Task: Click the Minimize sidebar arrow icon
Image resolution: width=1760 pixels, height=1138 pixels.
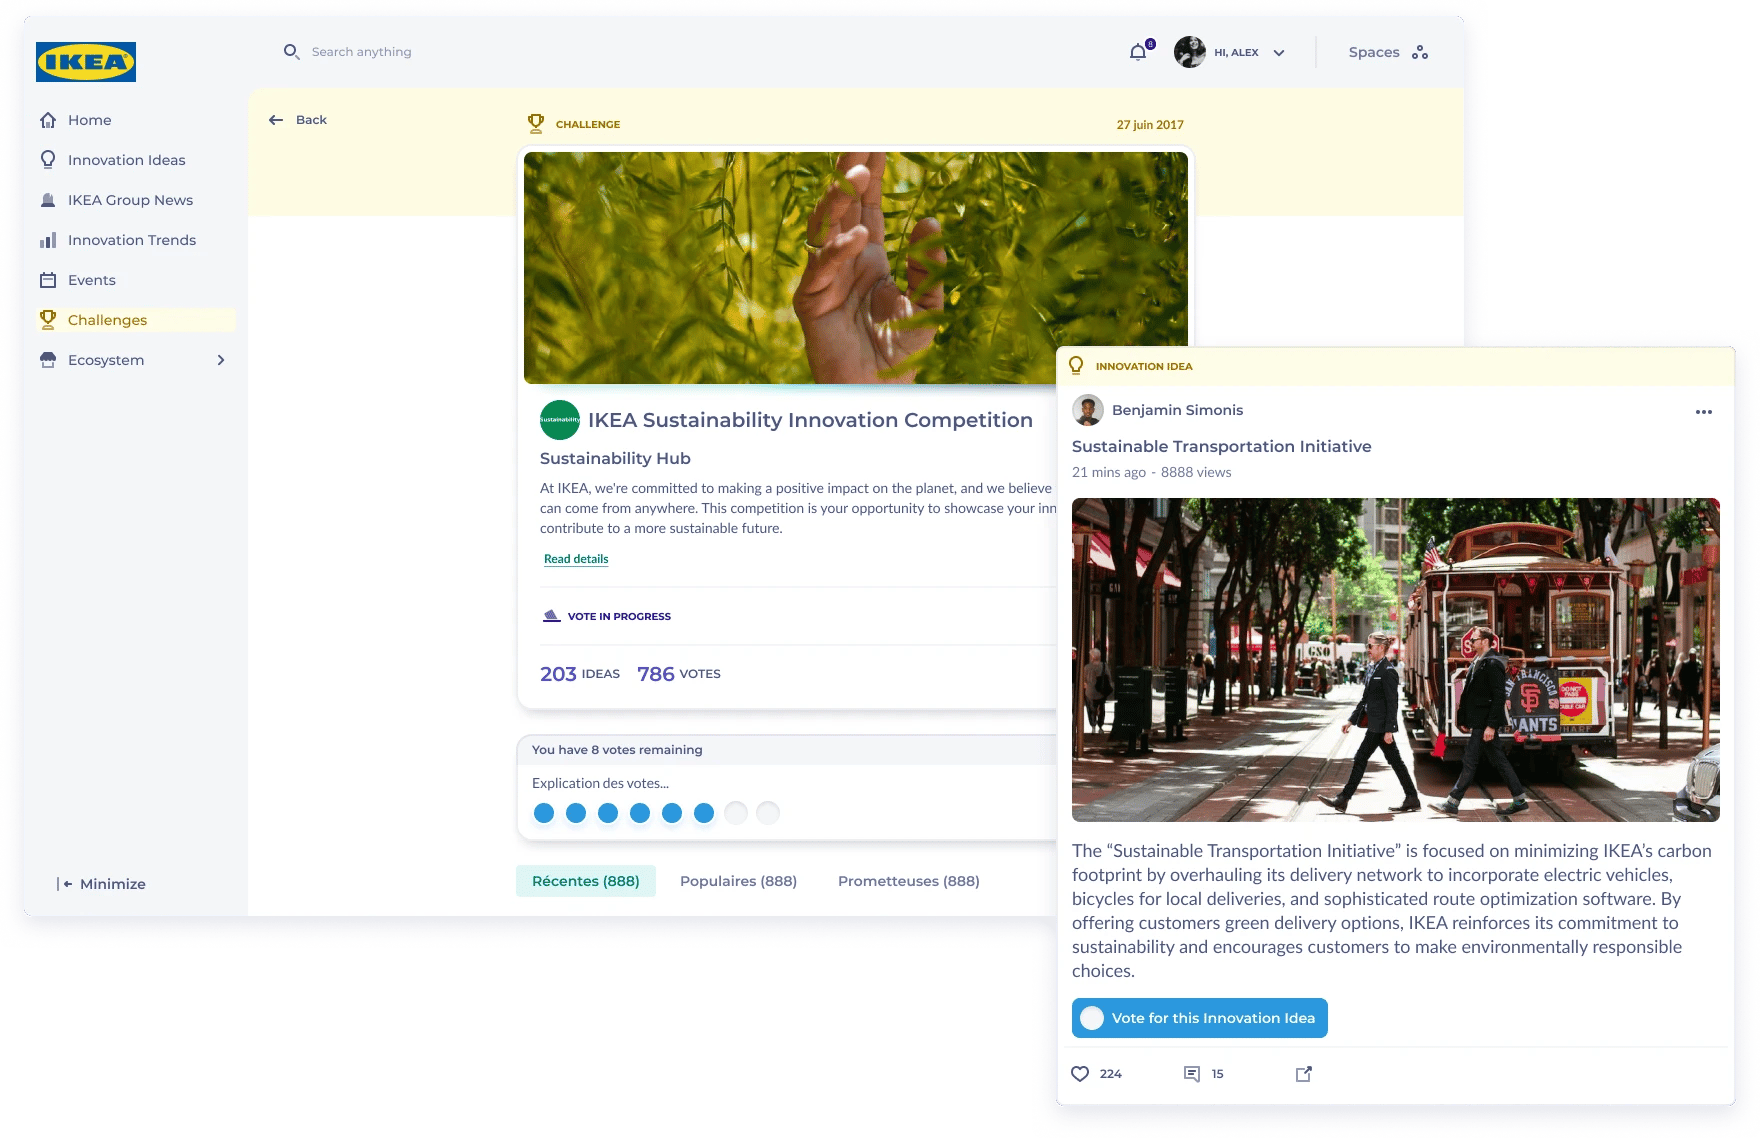Action: pos(65,884)
